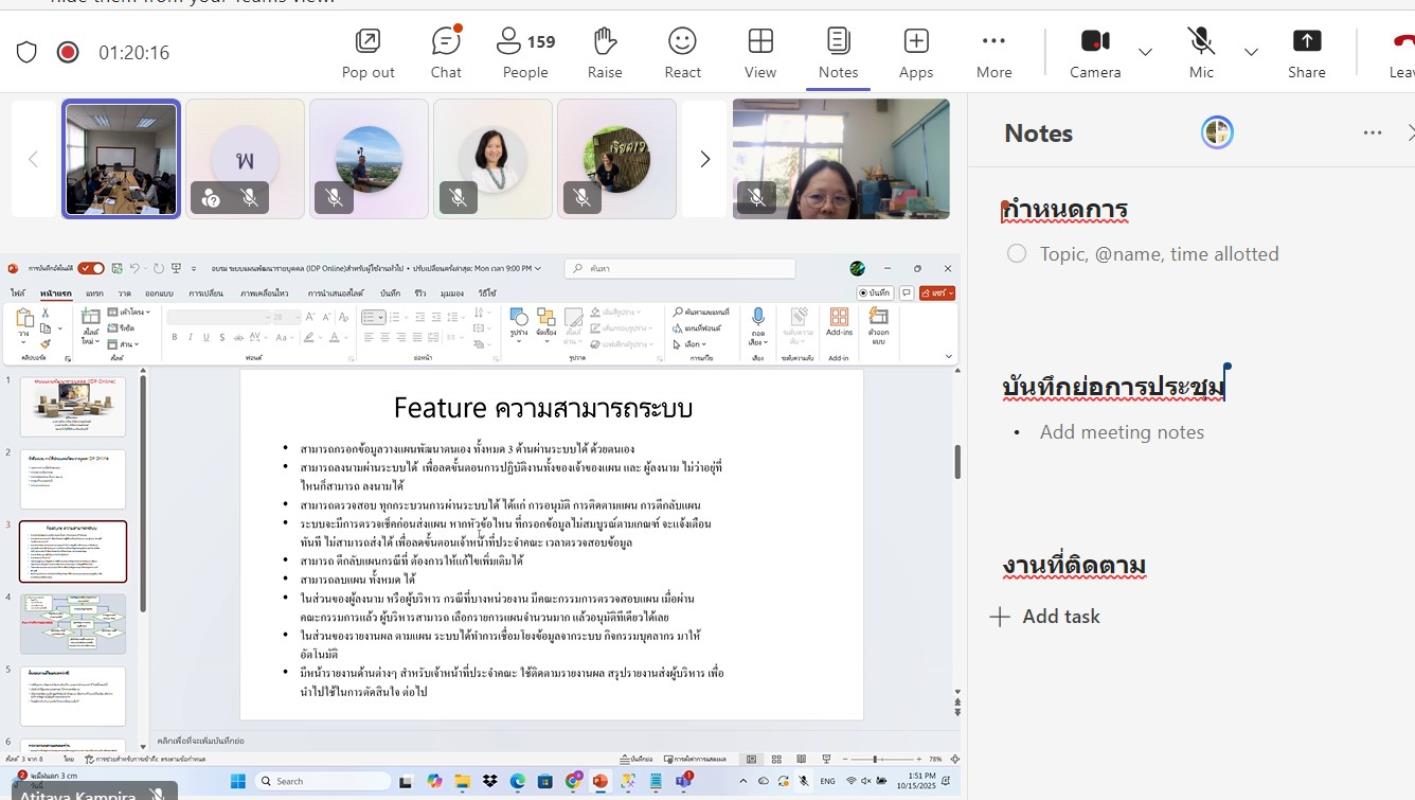The image size is (1415, 800).
Task: Pop out the meeting window
Action: [368, 53]
